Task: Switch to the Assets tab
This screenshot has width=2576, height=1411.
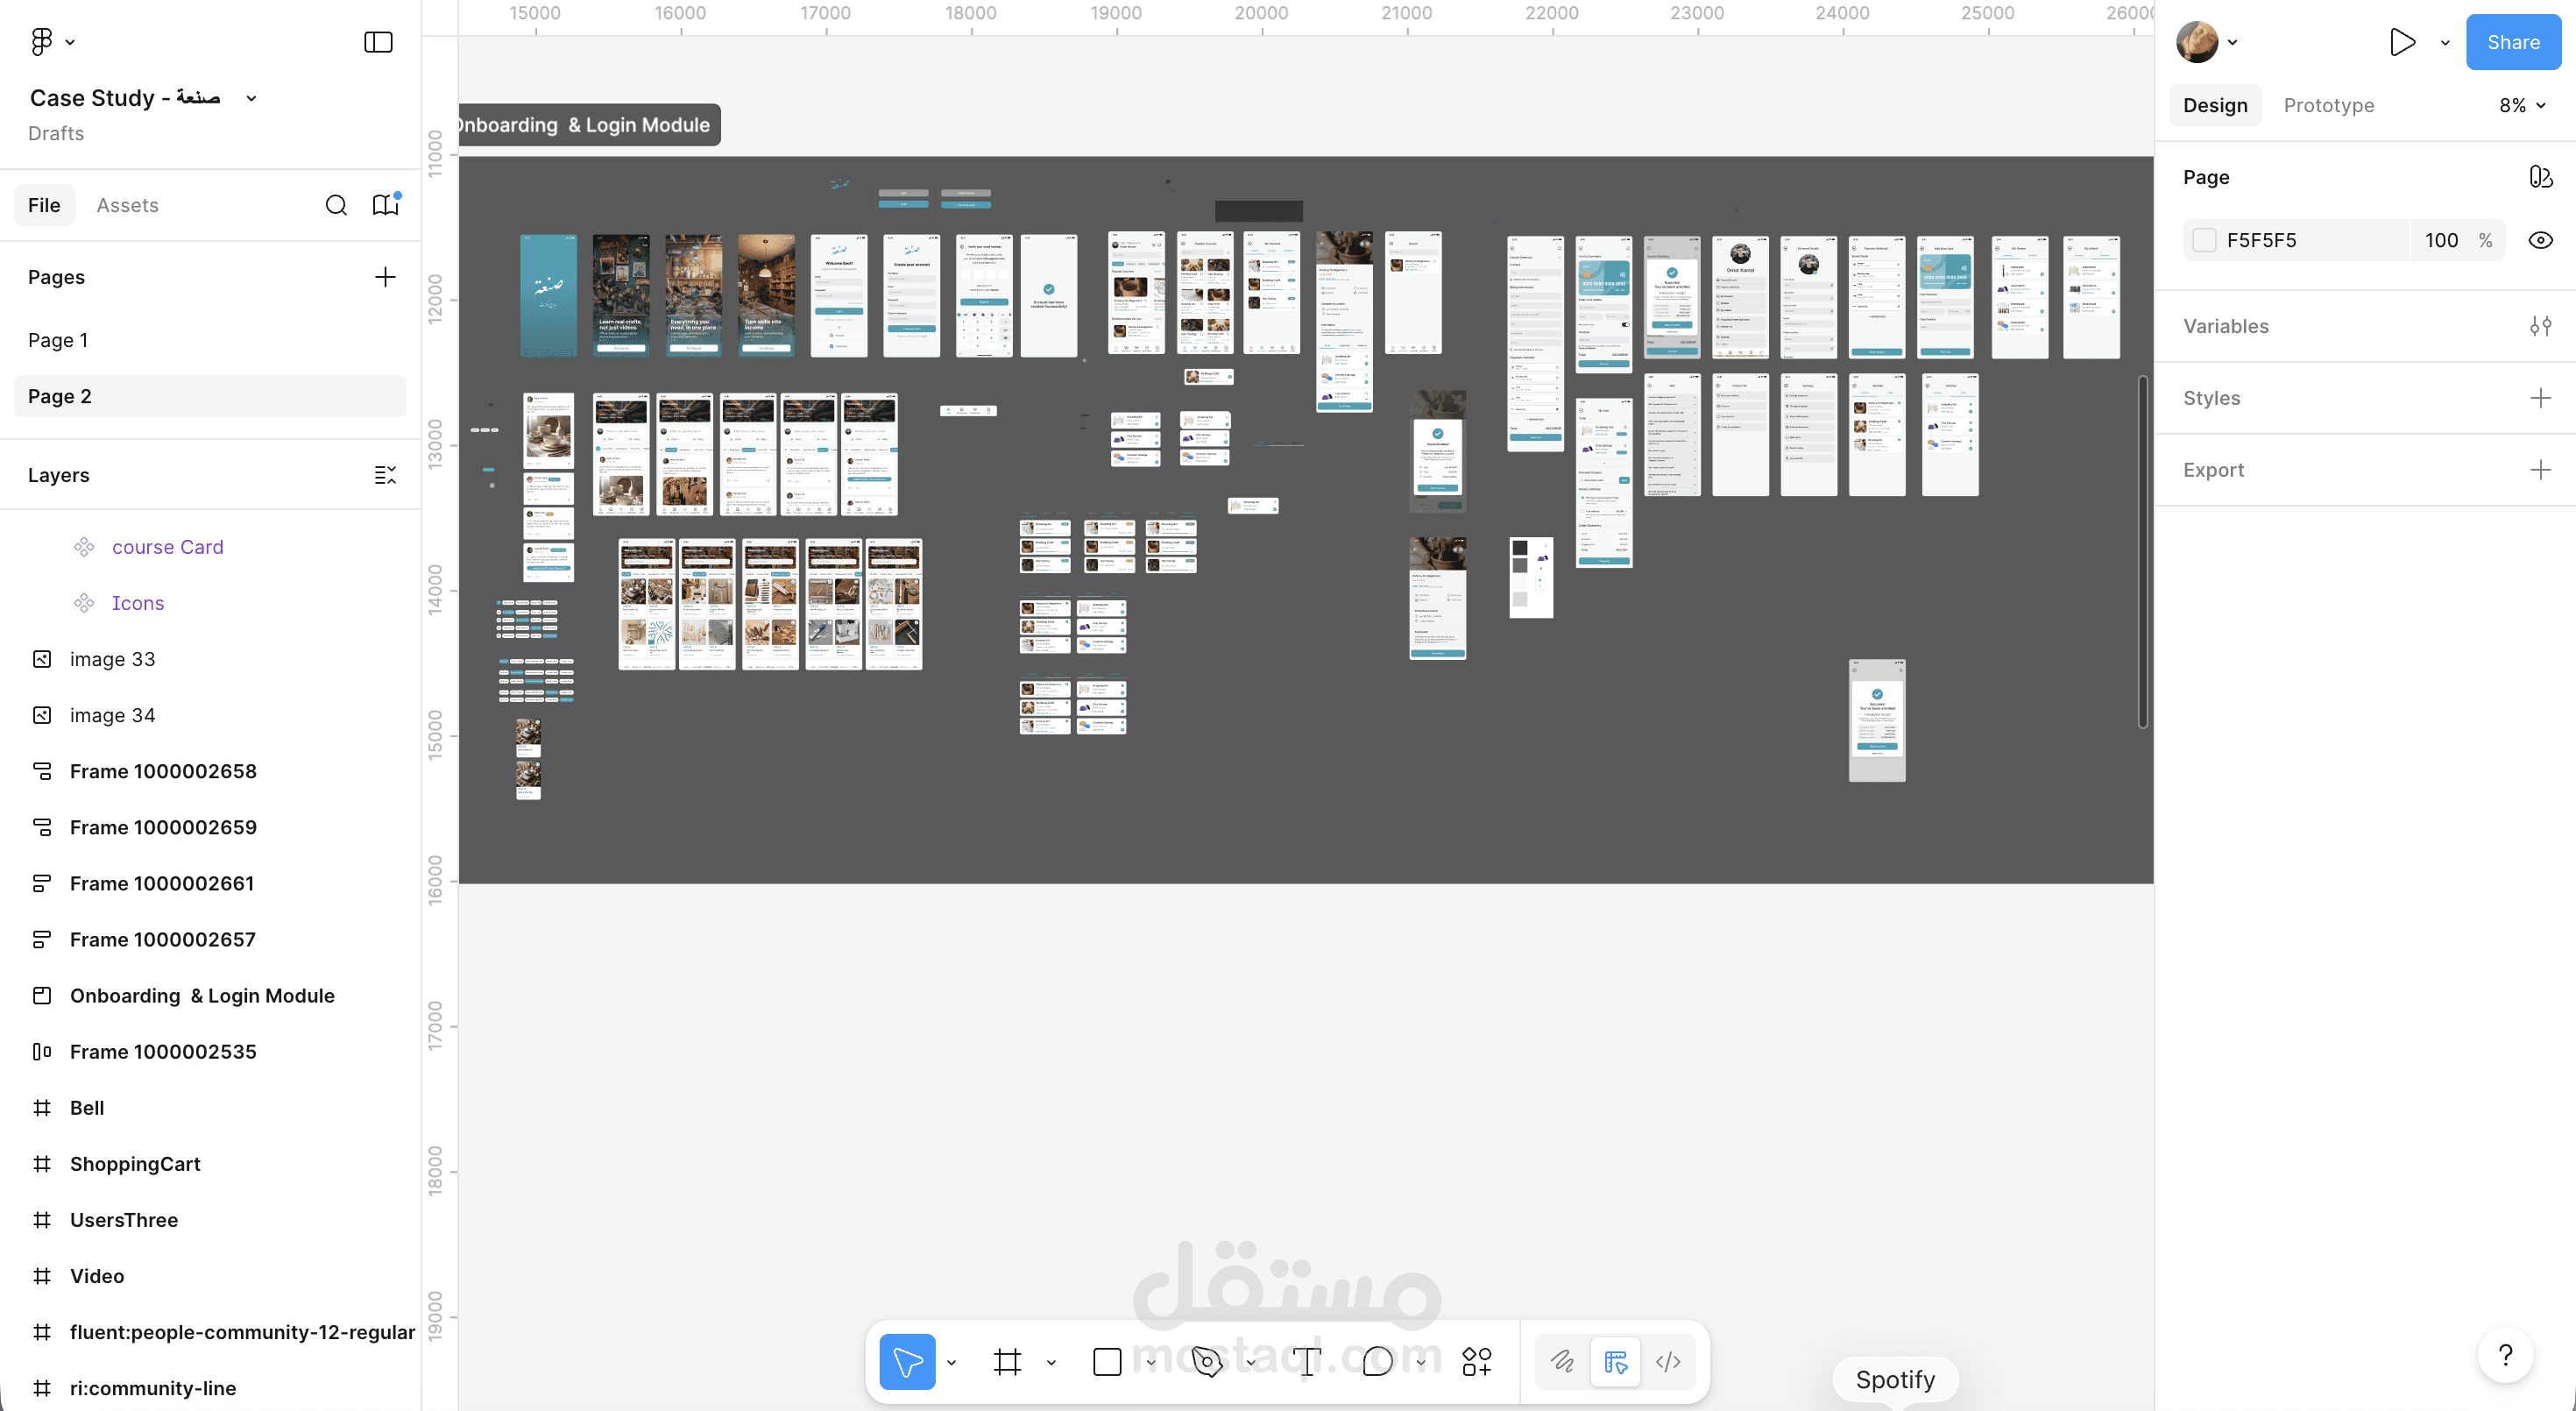Action: click(x=127, y=205)
